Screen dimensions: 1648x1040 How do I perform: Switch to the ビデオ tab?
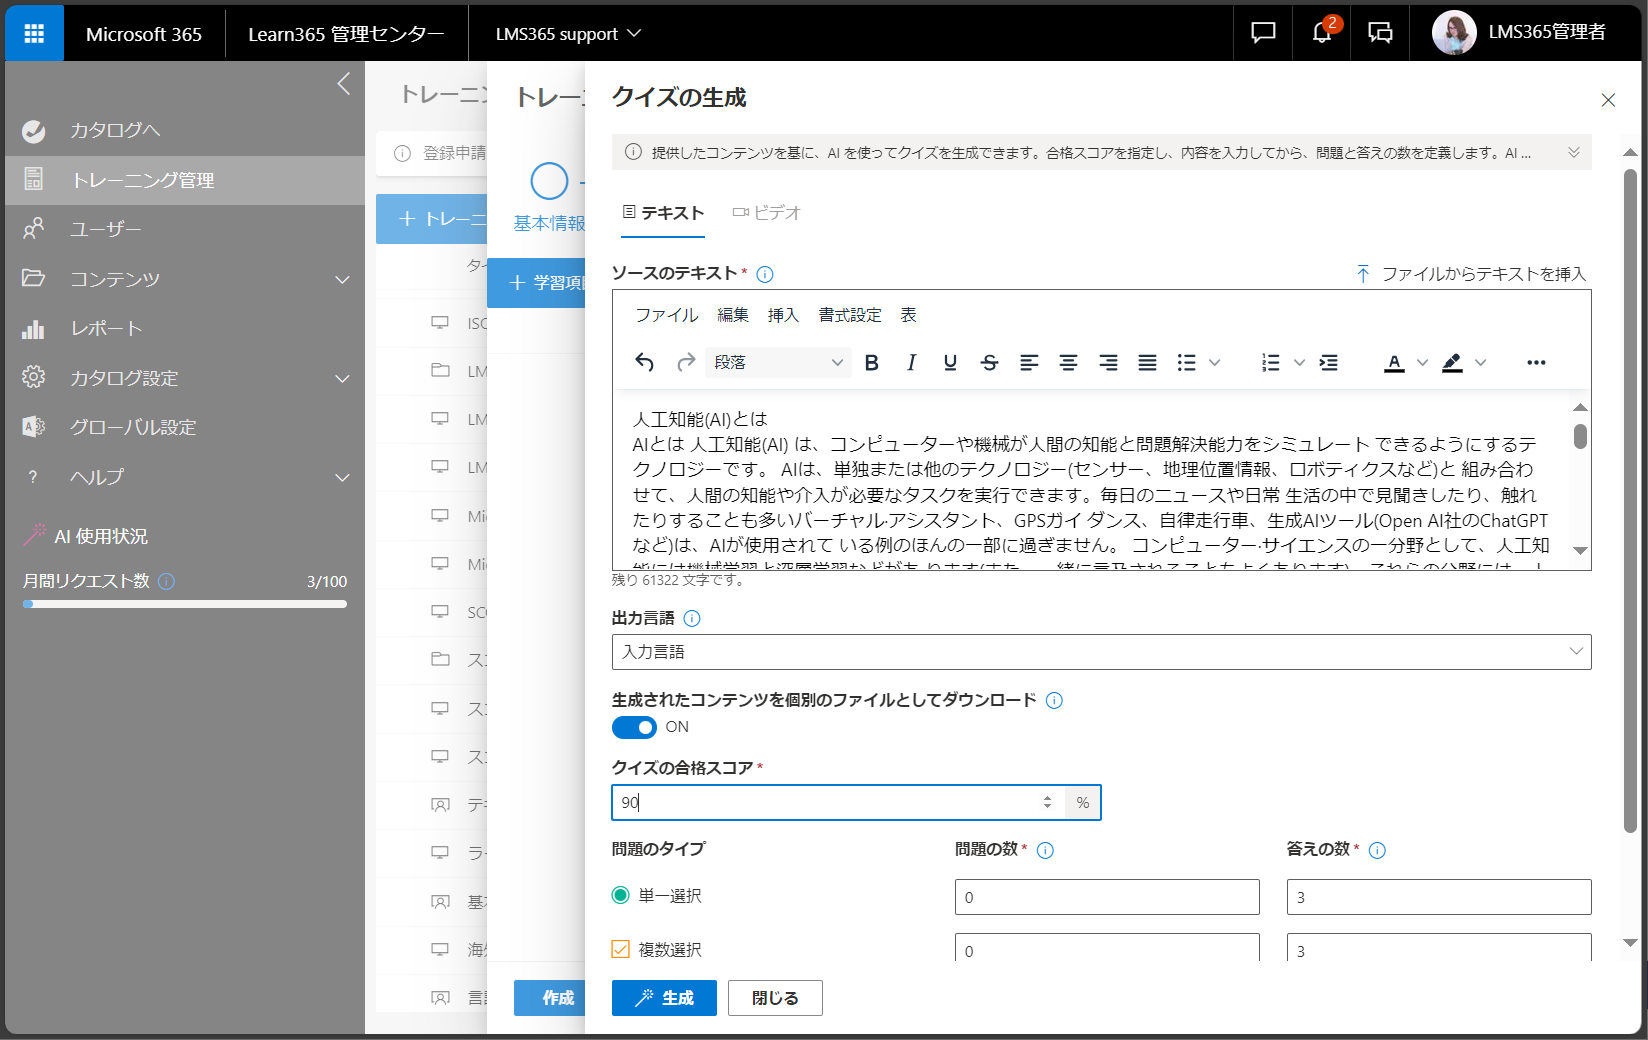coord(766,213)
